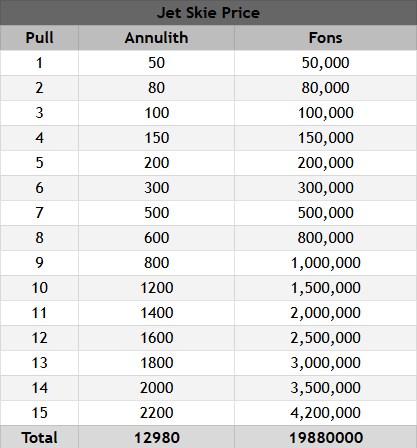Select the Annulith value 1400
Image resolution: width=417 pixels, height=448 pixels.
pos(156,313)
